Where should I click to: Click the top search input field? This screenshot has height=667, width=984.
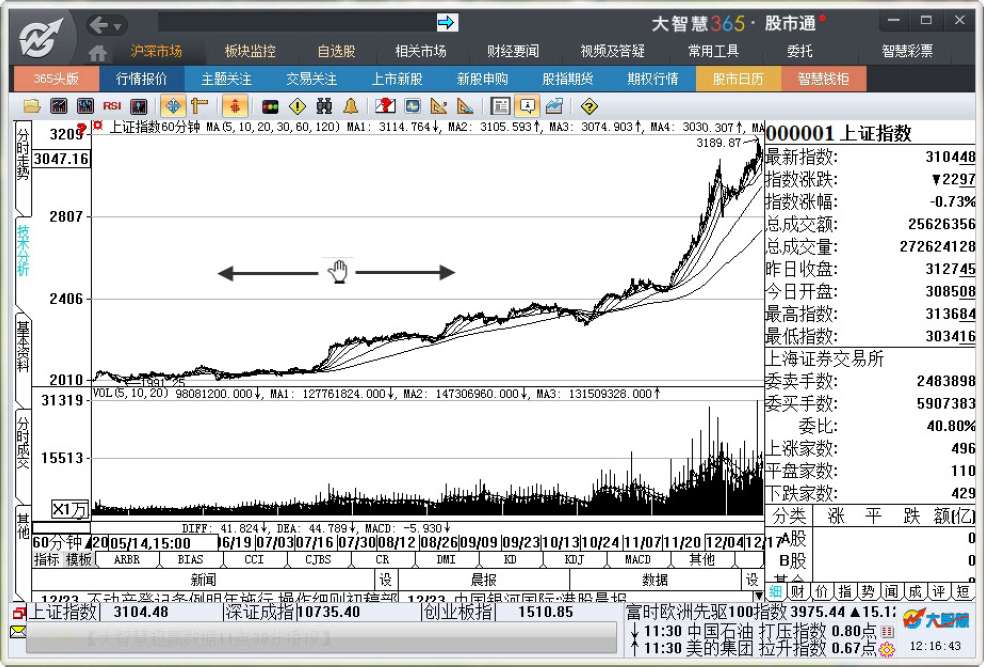point(297,23)
